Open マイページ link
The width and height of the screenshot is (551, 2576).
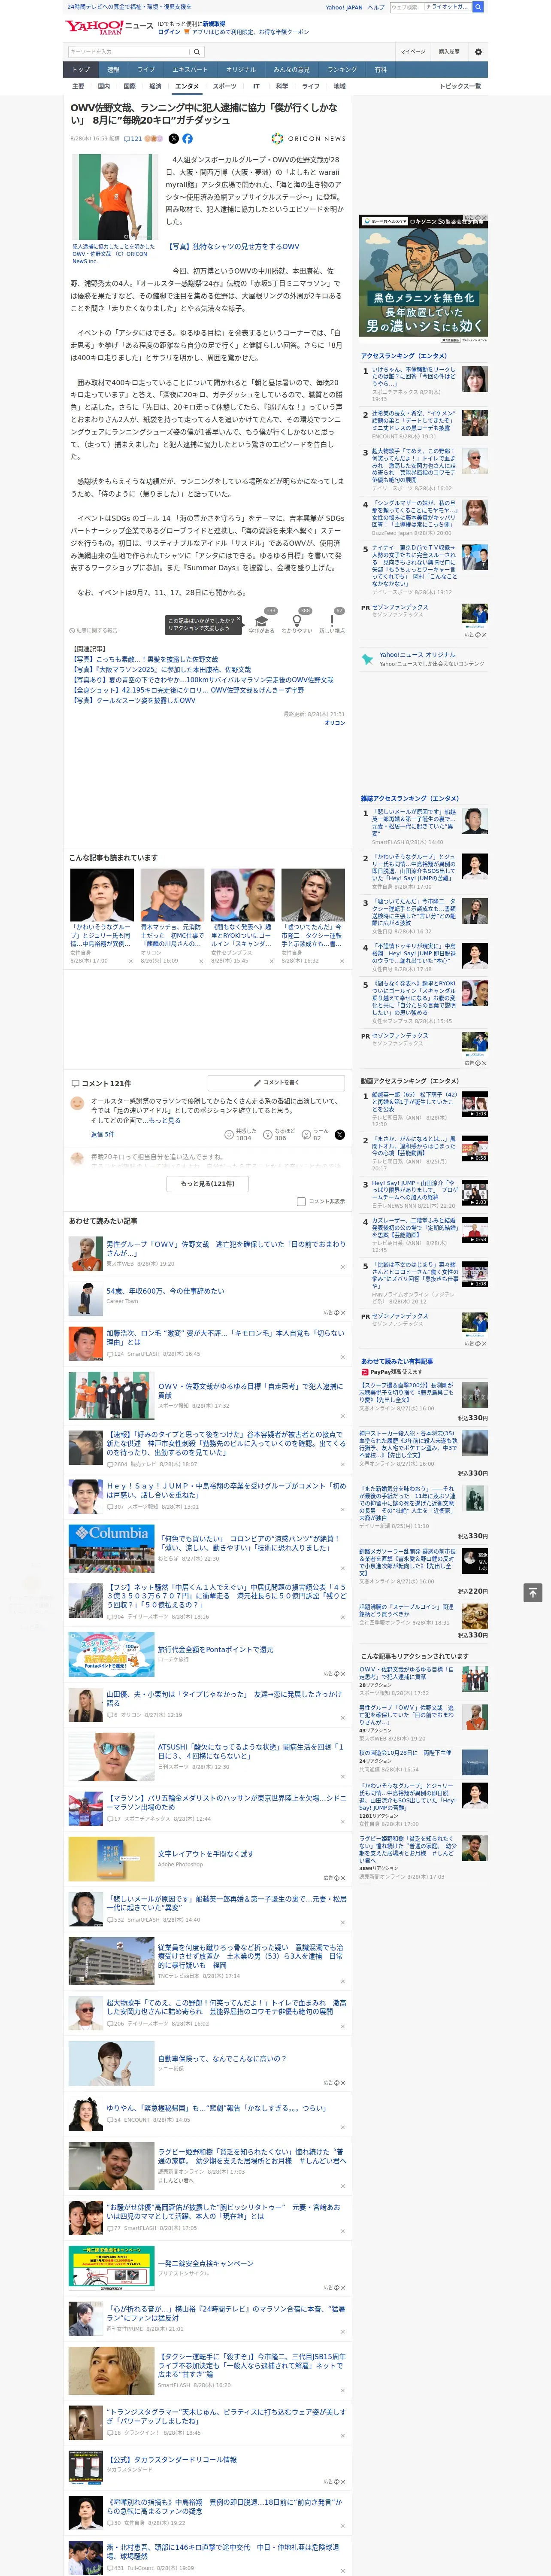(413, 52)
